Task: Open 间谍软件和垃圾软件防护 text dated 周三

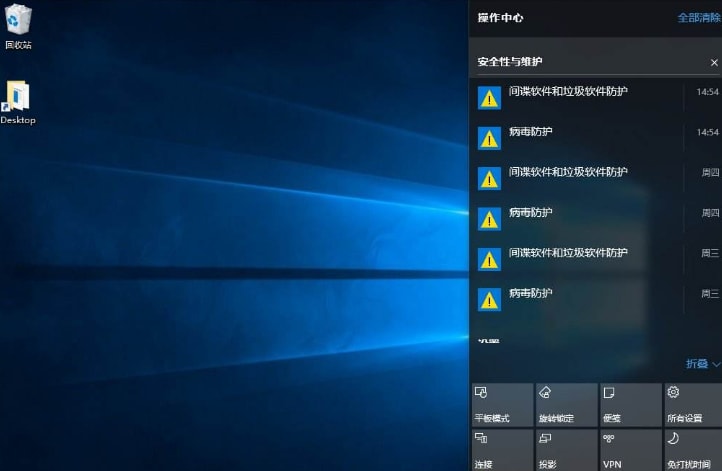Action: (568, 253)
